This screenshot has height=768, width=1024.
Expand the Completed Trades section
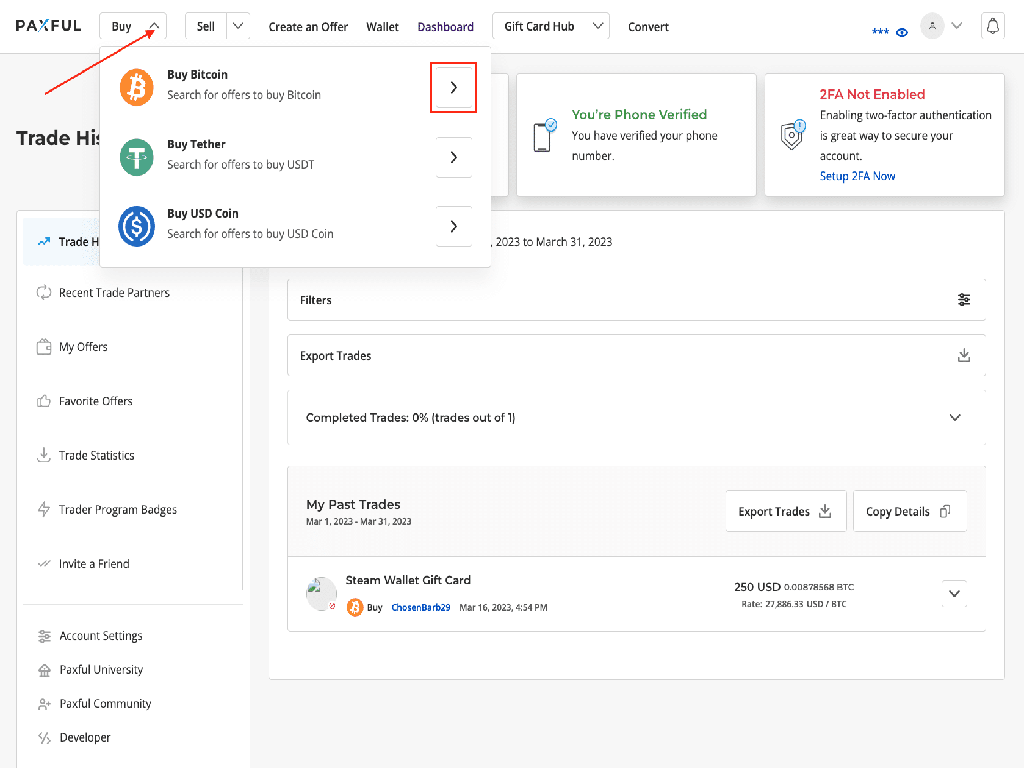955,418
